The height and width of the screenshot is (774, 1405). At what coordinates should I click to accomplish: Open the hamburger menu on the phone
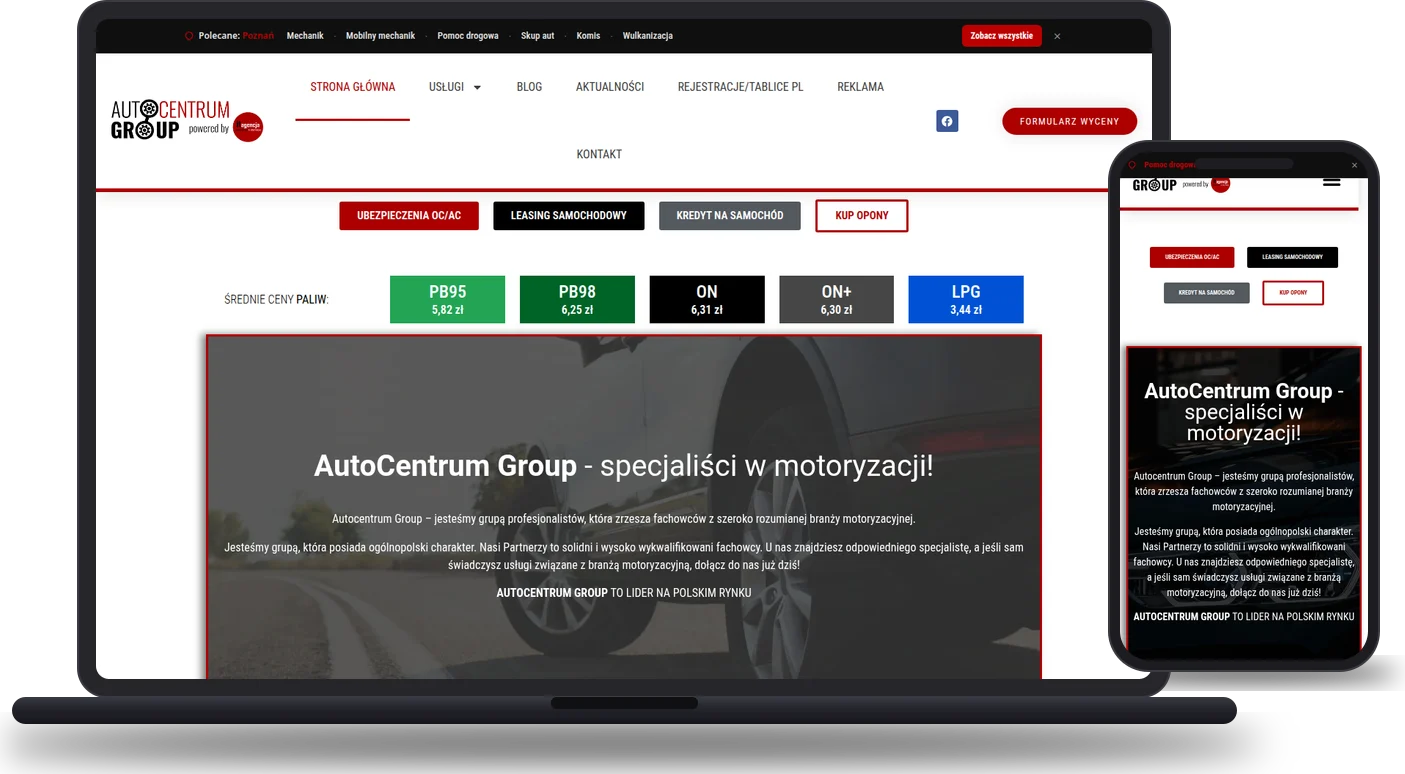(x=1331, y=182)
